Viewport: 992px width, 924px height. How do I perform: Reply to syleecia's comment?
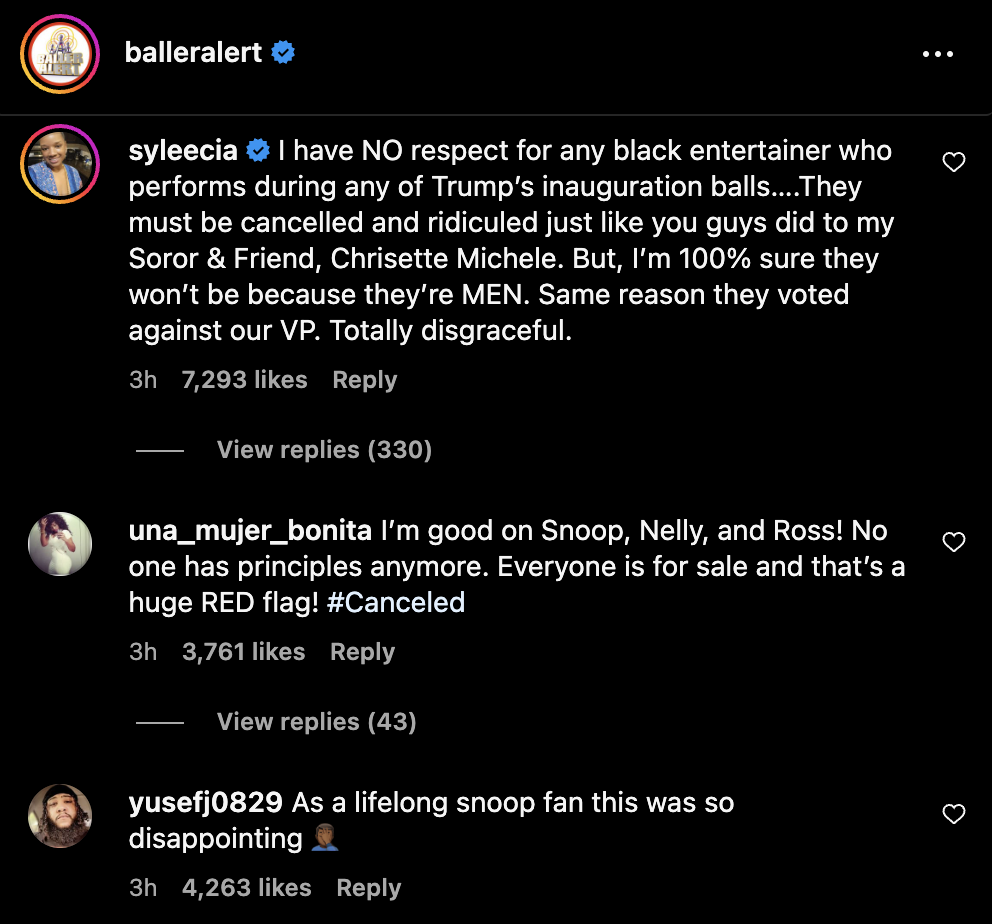[x=364, y=380]
